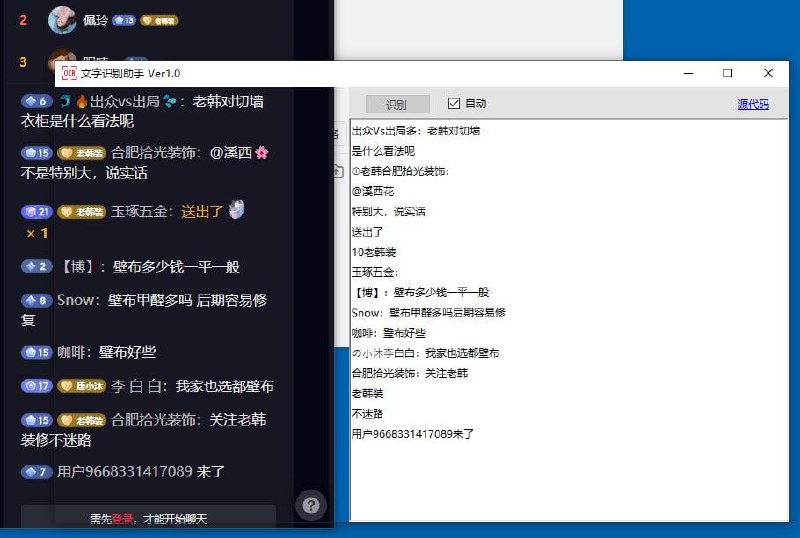
Task: Minimize the 文字识别助手 window
Action: [x=688, y=73]
